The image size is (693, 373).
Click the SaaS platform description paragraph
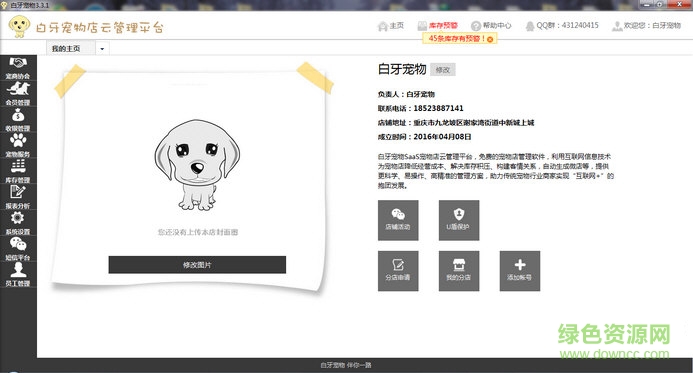(495, 171)
